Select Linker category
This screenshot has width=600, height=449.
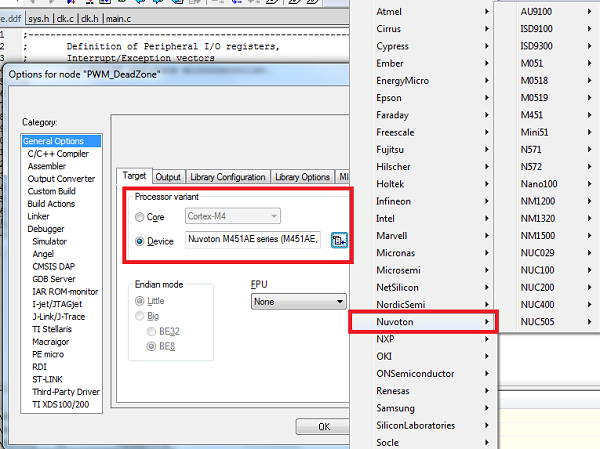[x=38, y=216]
